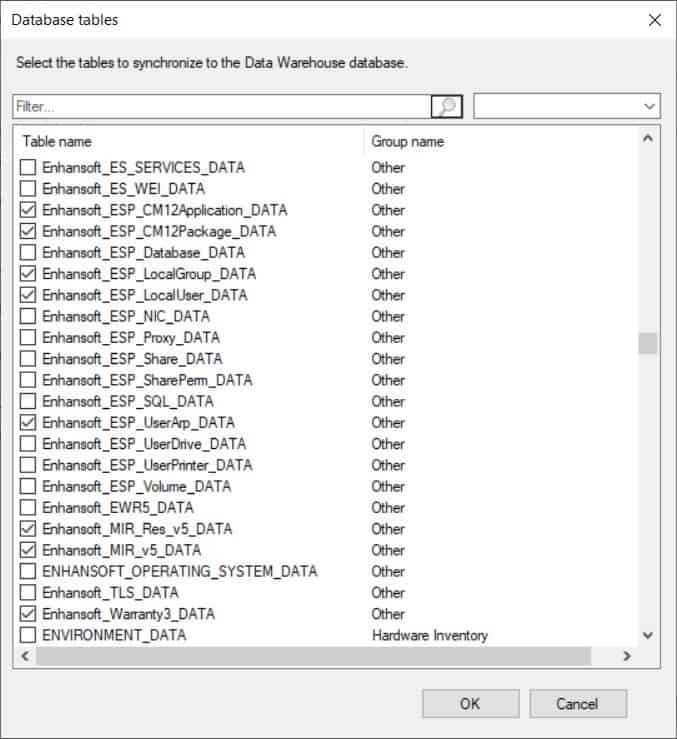677x739 pixels.
Task: Click the horizontal scrollbar track
Action: click(400, 656)
